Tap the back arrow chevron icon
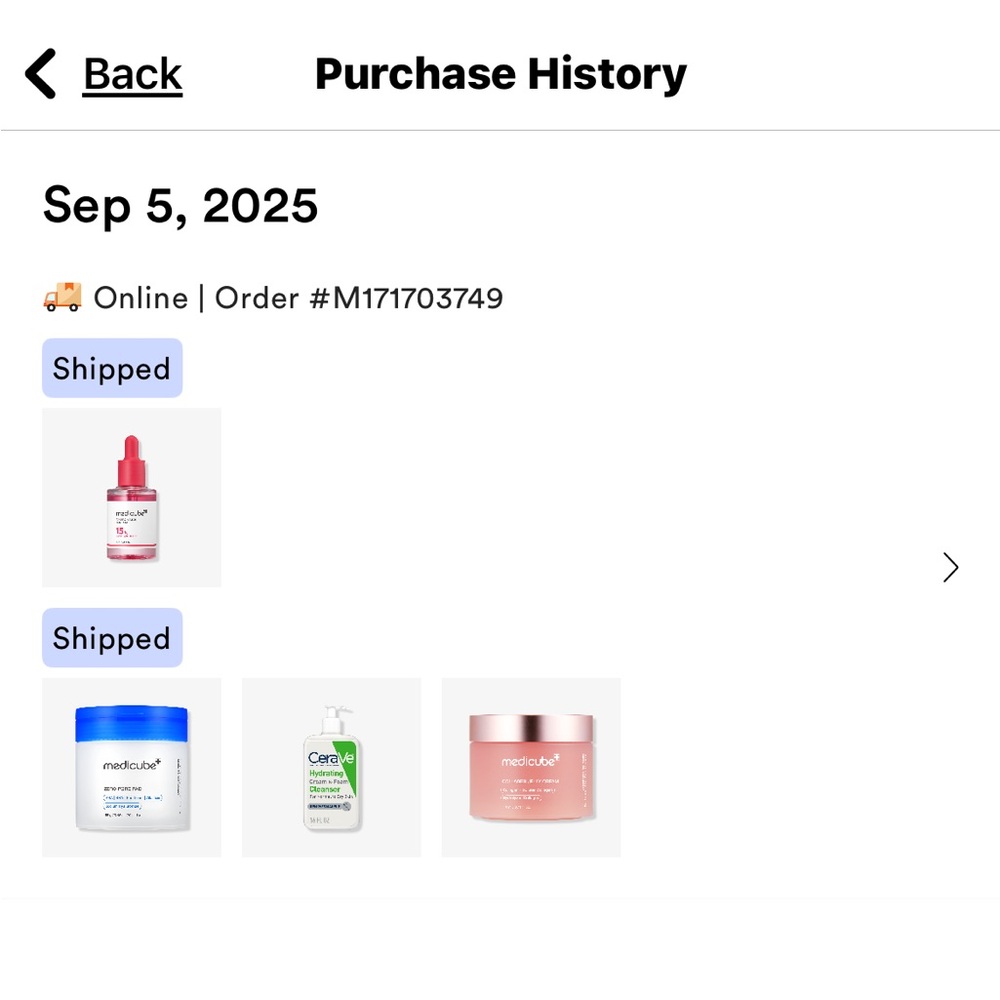Image resolution: width=1000 pixels, height=1000 pixels. point(40,73)
